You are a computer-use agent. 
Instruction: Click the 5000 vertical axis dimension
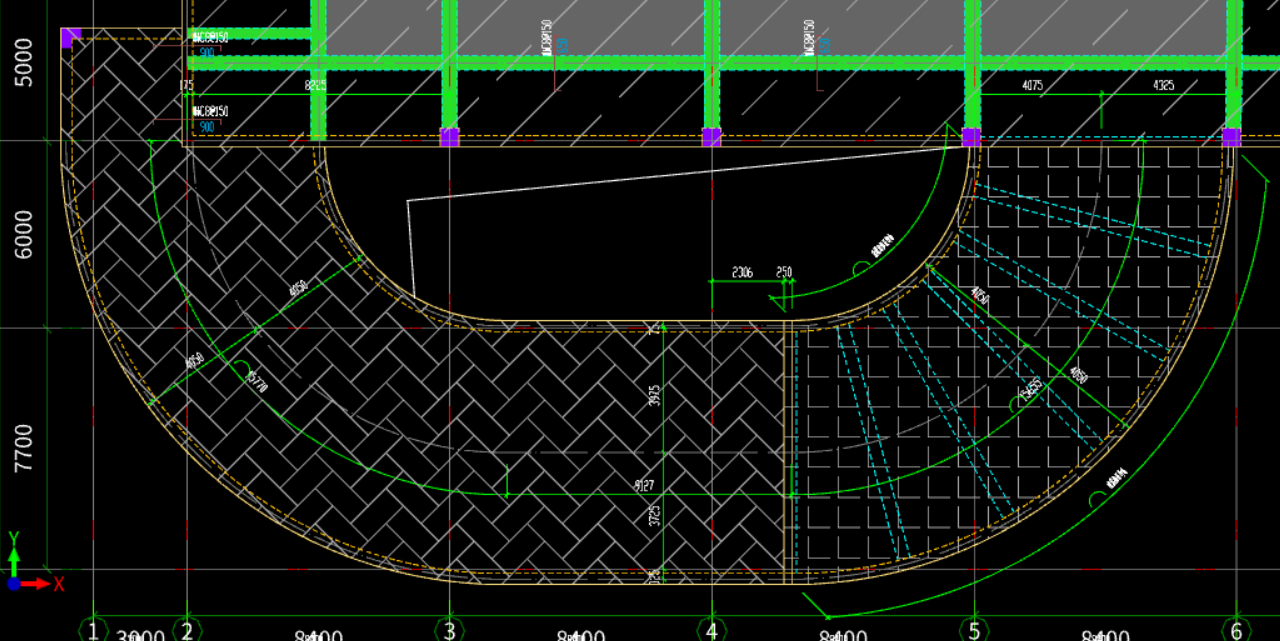pos(24,63)
